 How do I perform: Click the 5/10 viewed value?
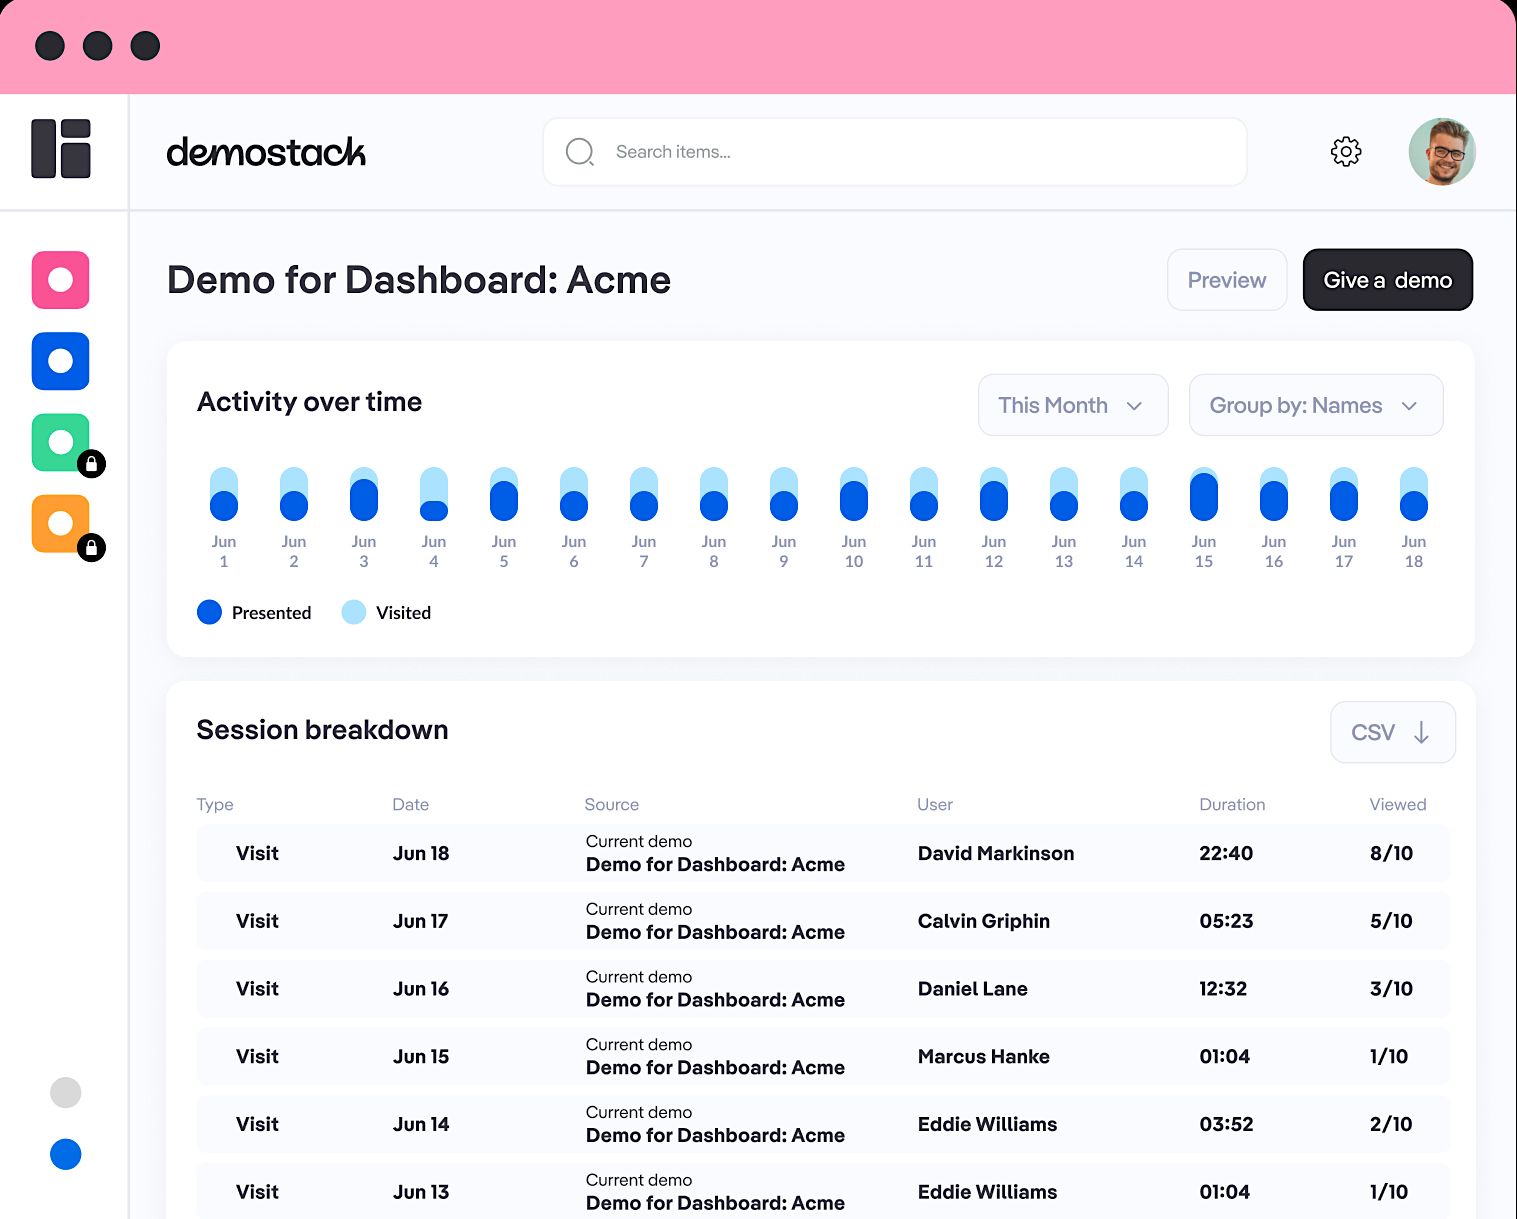[1391, 921]
